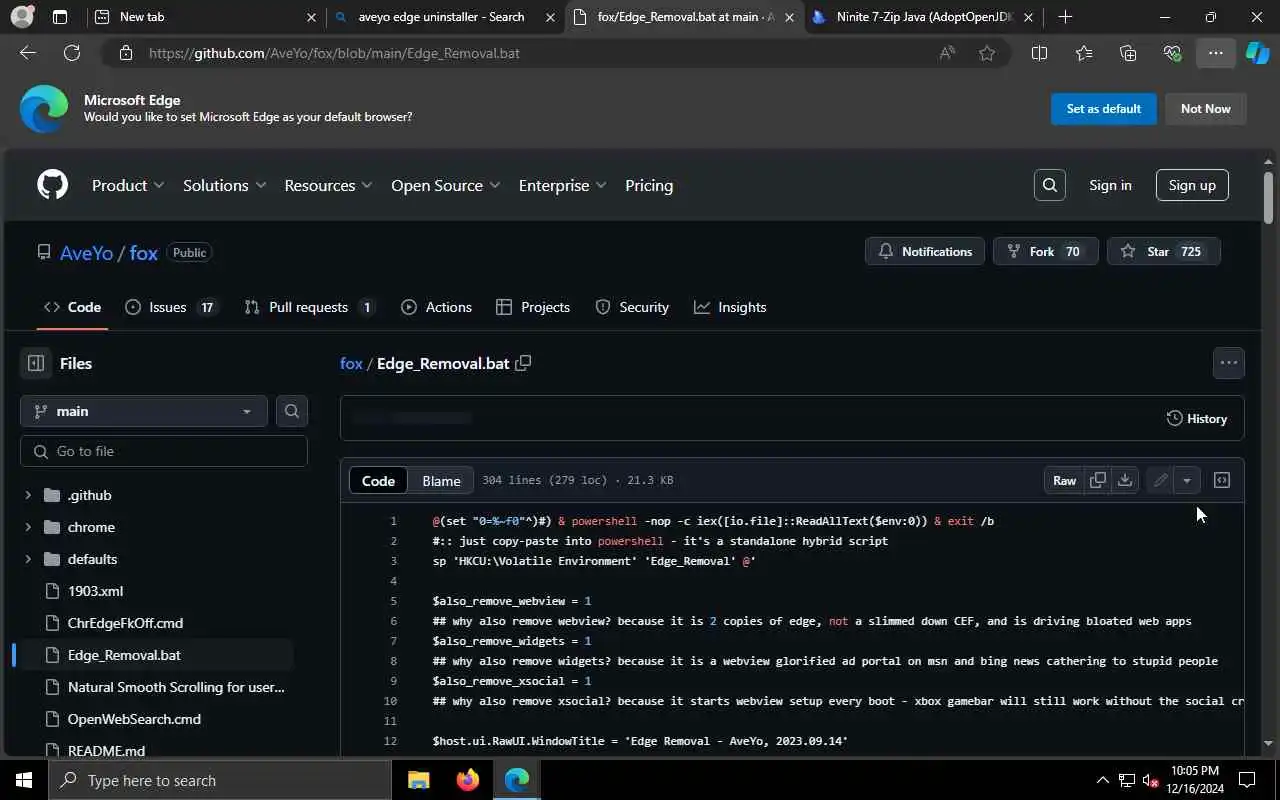Copy file path next to Edge_Removal.bat
The height and width of the screenshot is (800, 1280).
click(x=522, y=363)
